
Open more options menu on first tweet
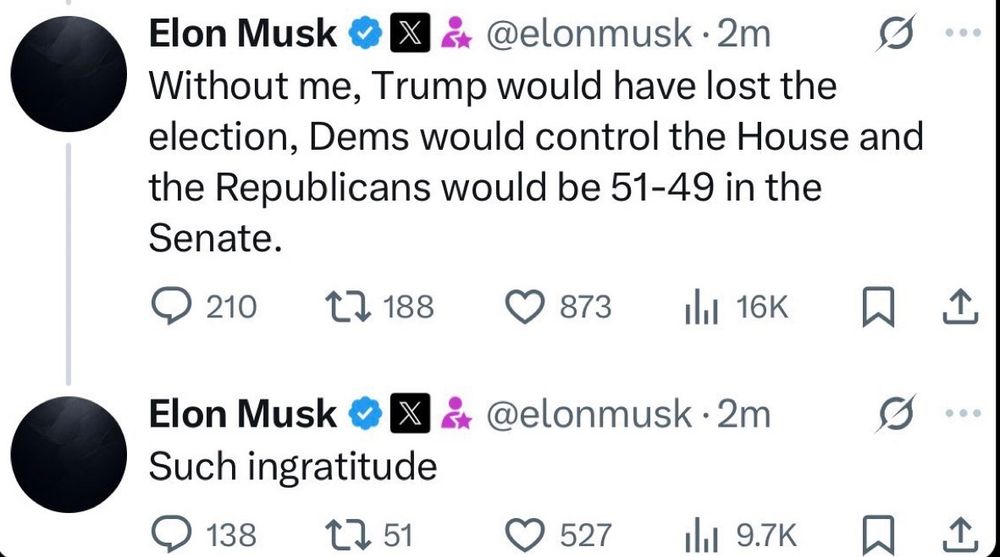(963, 33)
